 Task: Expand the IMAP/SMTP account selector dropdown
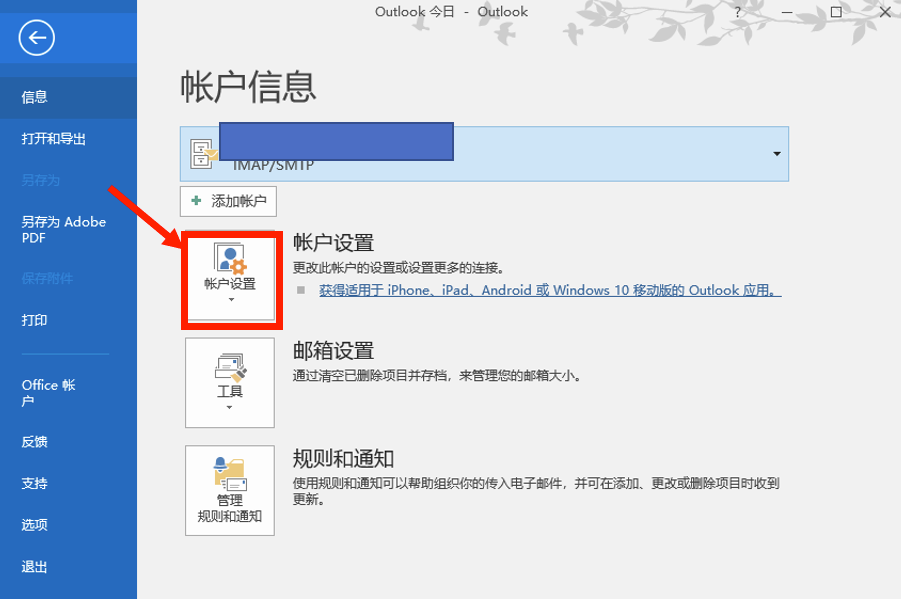[x=776, y=154]
